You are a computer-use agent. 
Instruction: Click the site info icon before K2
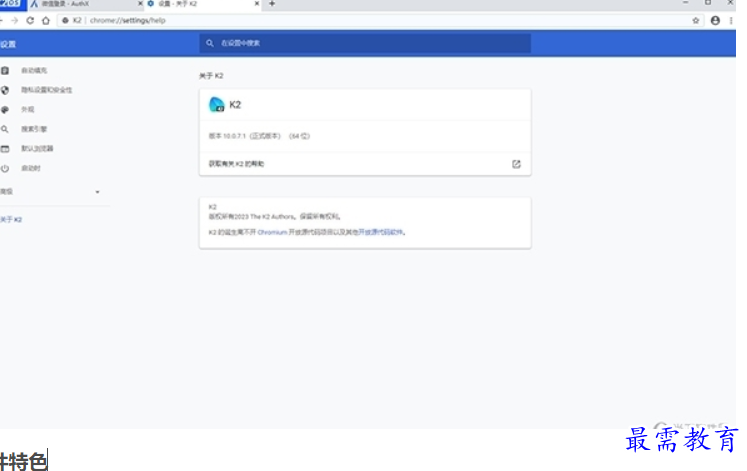tap(65, 20)
